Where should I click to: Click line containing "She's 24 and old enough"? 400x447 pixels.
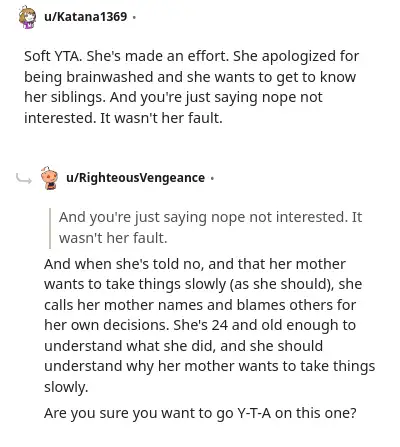tap(200, 325)
